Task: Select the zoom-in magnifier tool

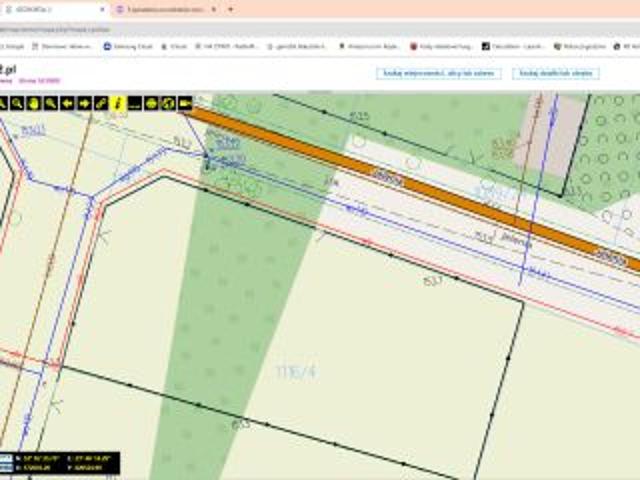Action: pos(17,103)
